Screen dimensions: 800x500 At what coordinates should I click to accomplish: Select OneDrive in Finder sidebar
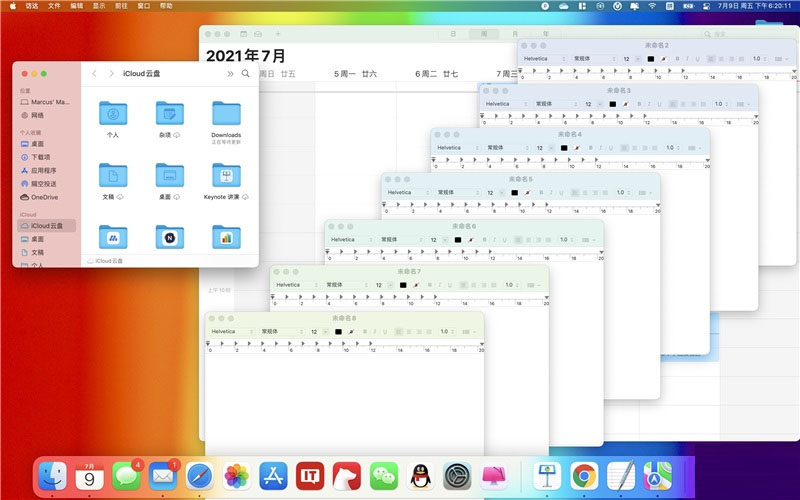coord(44,197)
